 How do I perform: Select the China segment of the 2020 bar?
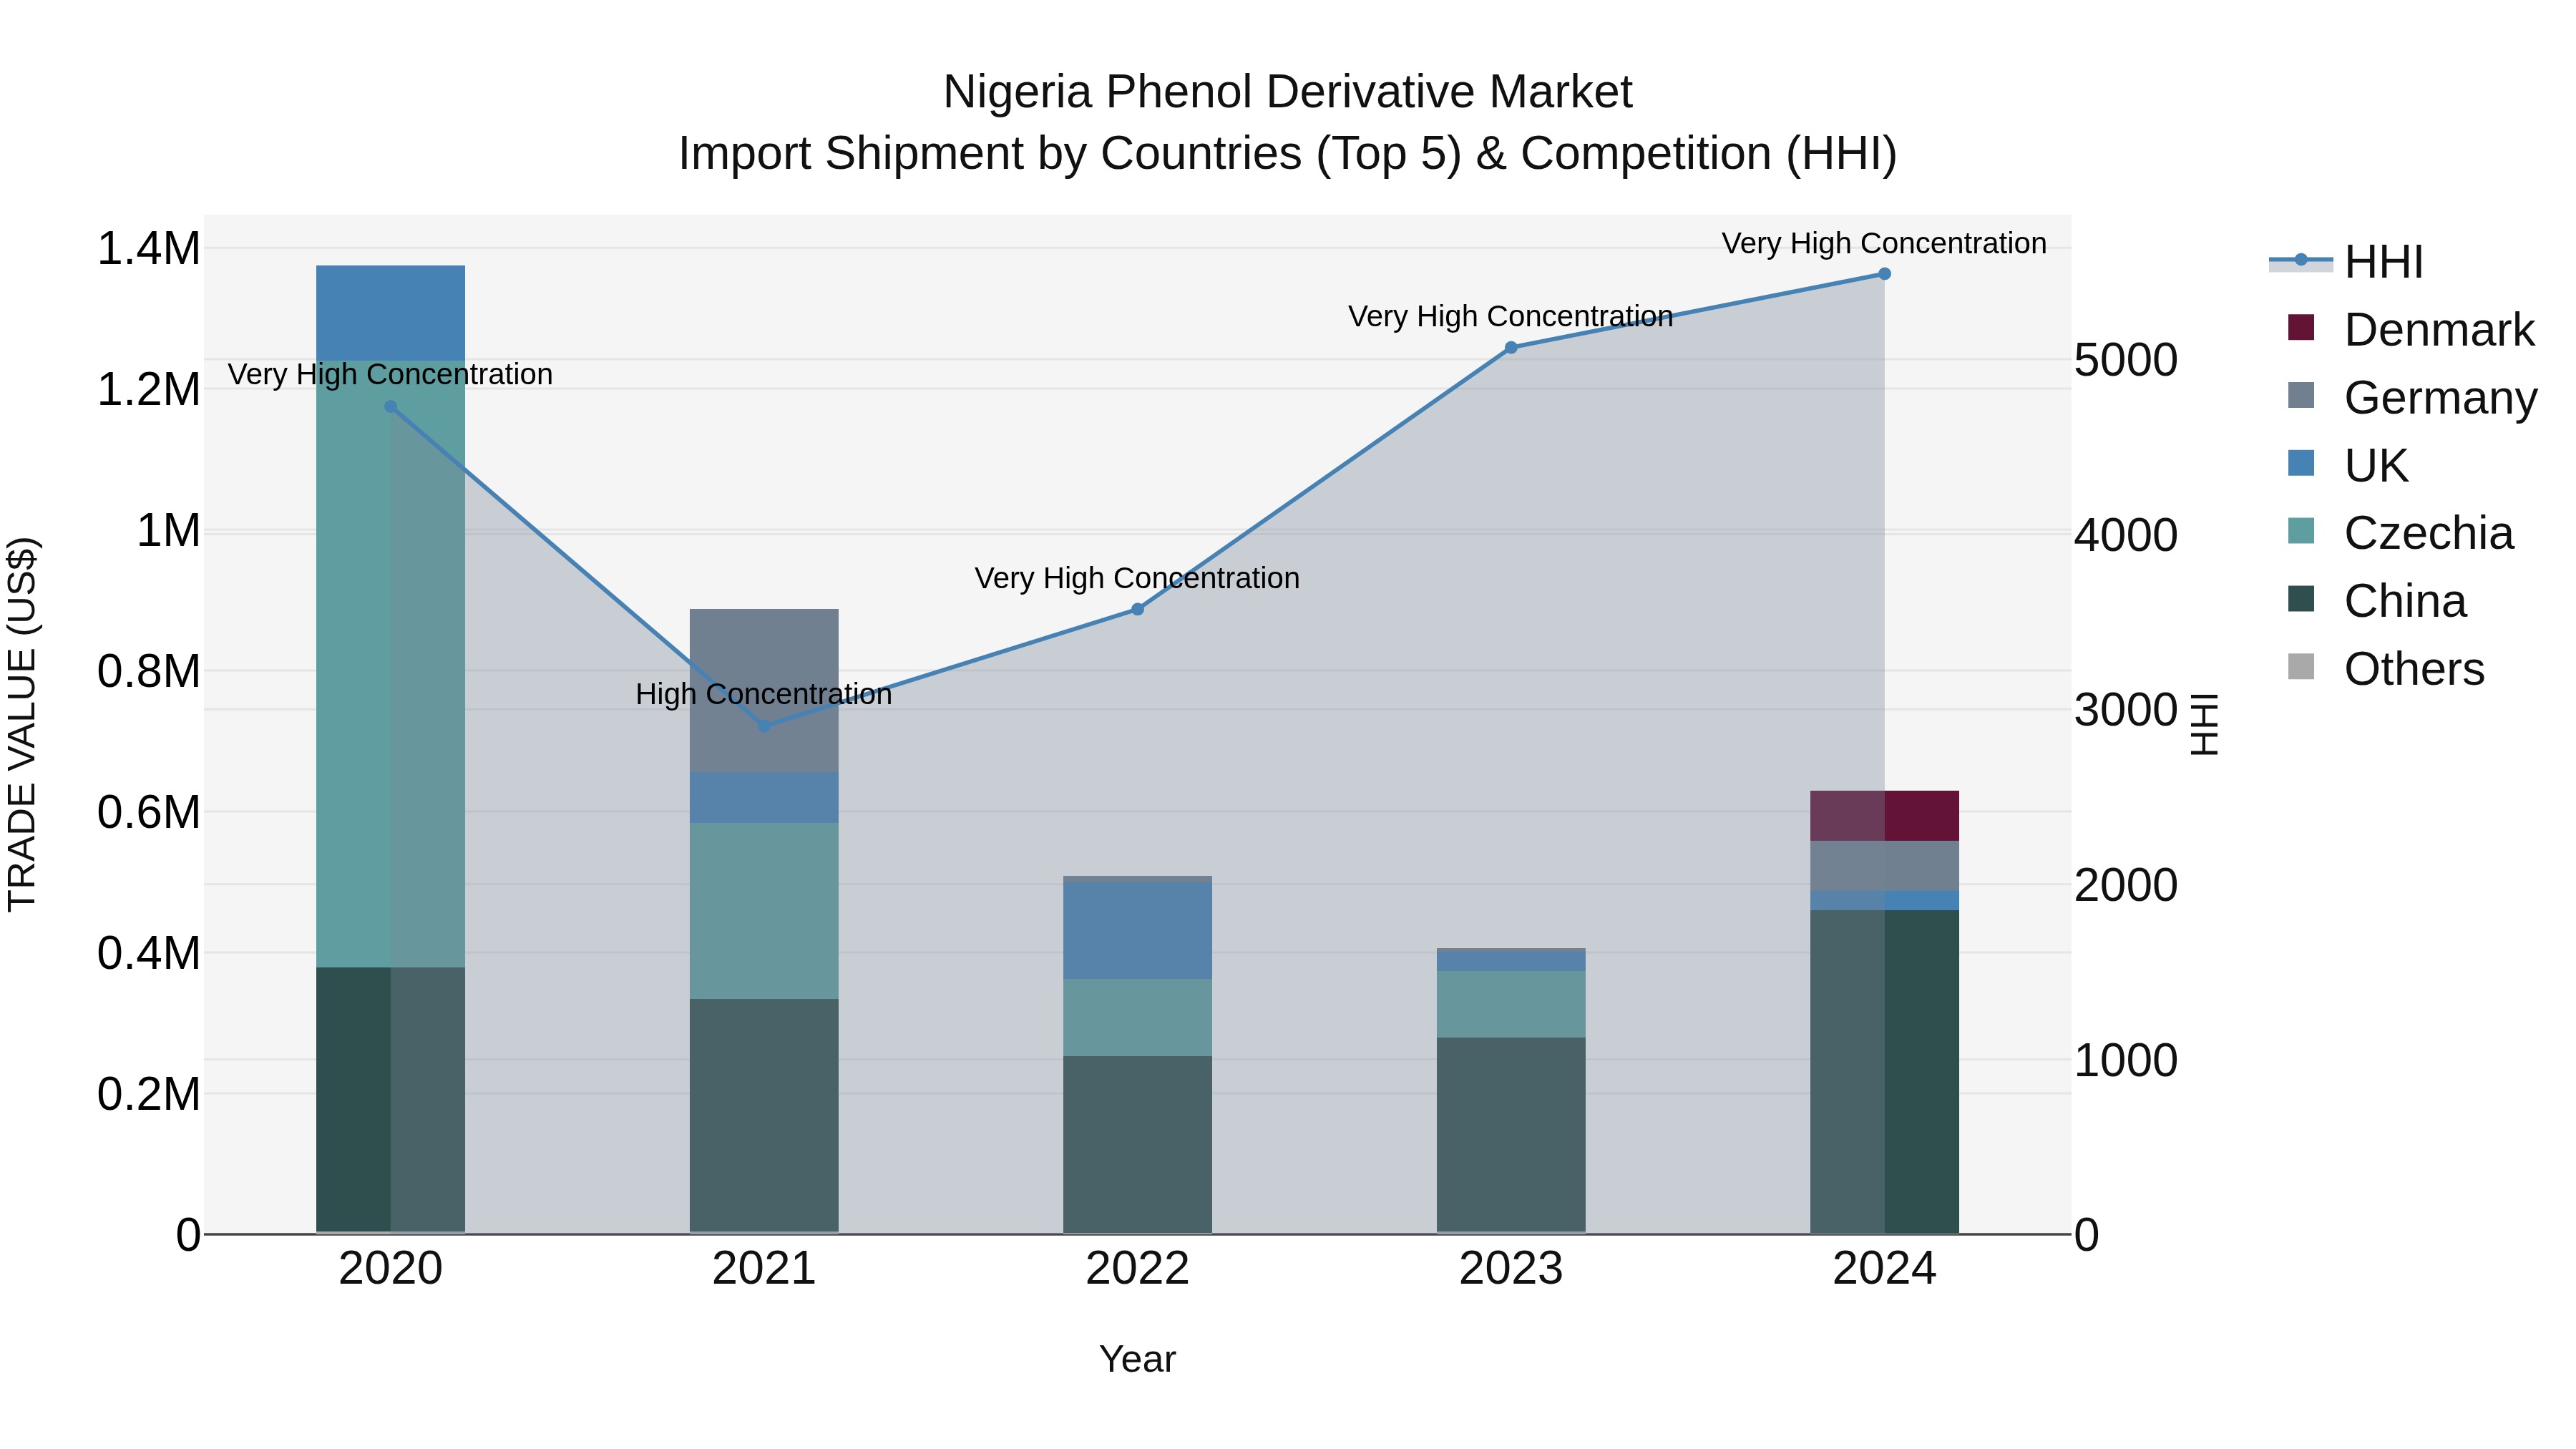(391, 1099)
